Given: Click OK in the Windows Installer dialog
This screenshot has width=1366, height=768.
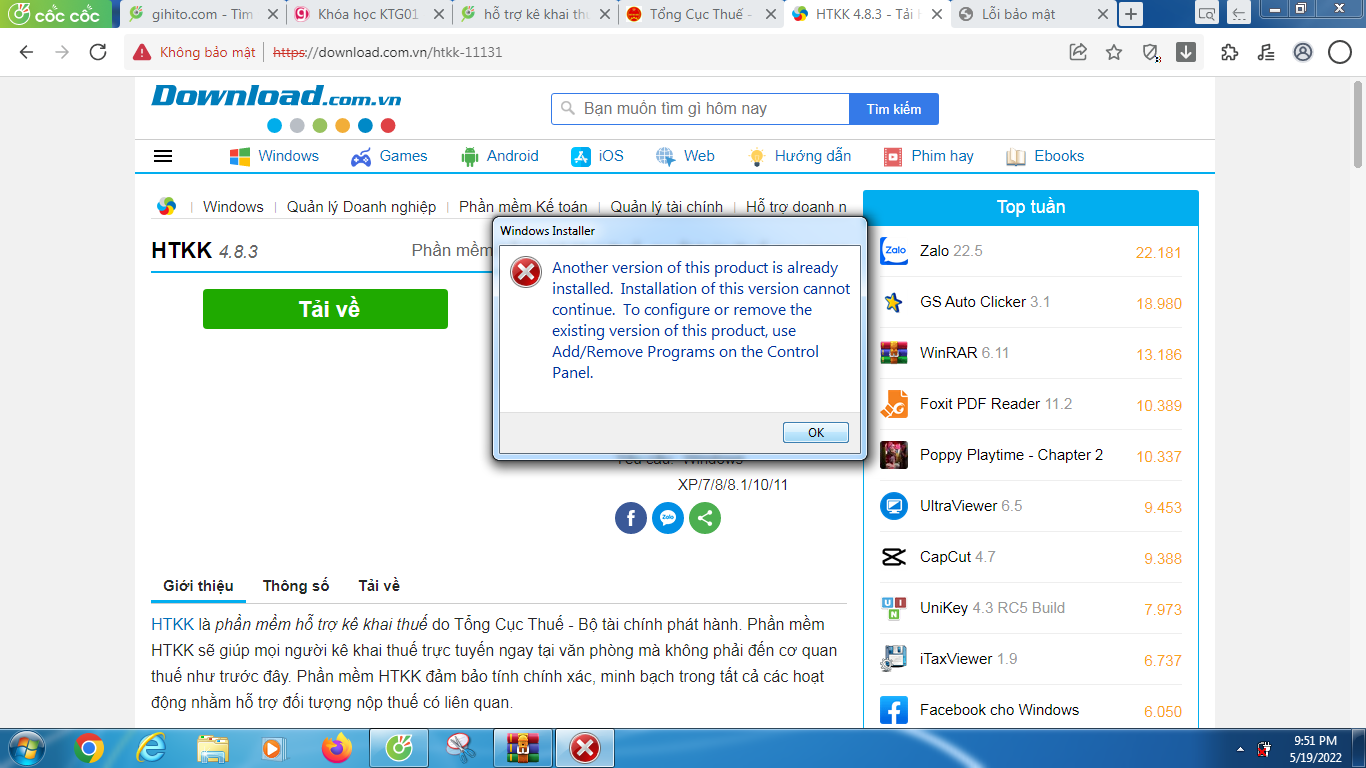Looking at the screenshot, I should click(816, 432).
